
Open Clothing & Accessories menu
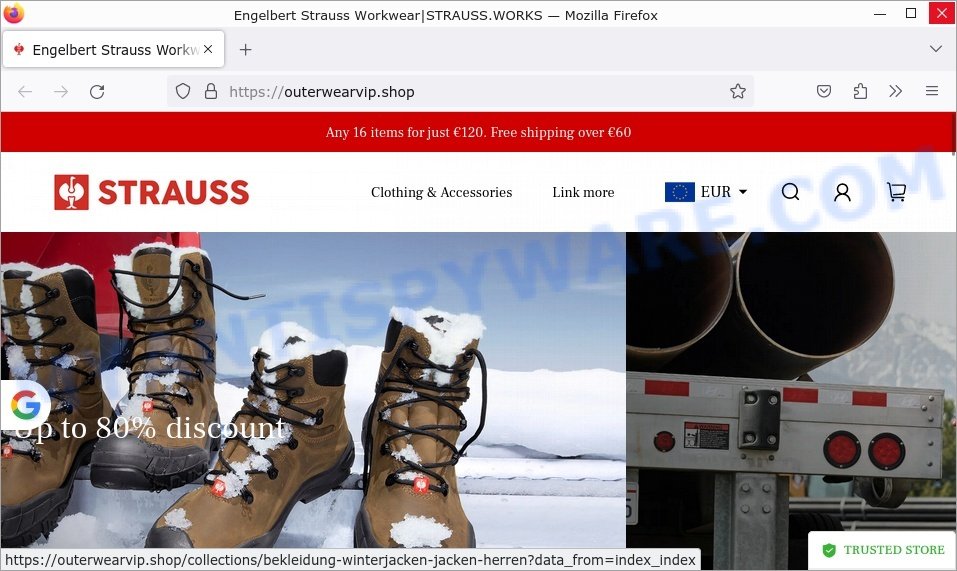pos(441,192)
